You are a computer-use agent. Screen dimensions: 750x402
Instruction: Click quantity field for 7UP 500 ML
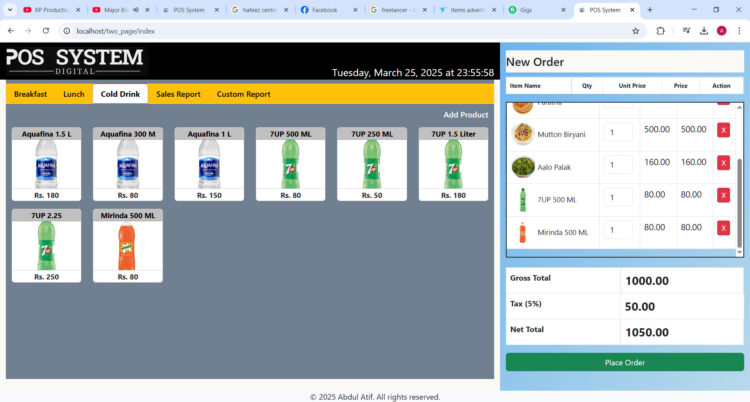pos(618,197)
